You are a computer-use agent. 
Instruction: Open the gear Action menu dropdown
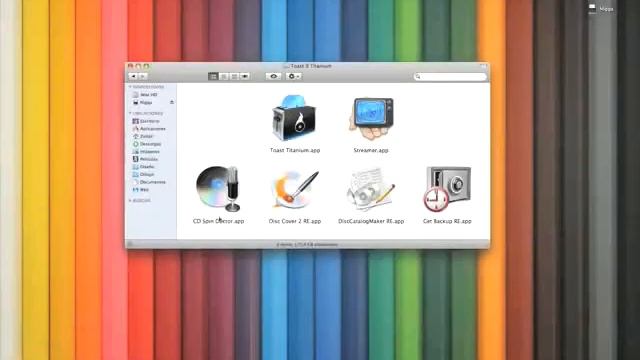pos(294,76)
